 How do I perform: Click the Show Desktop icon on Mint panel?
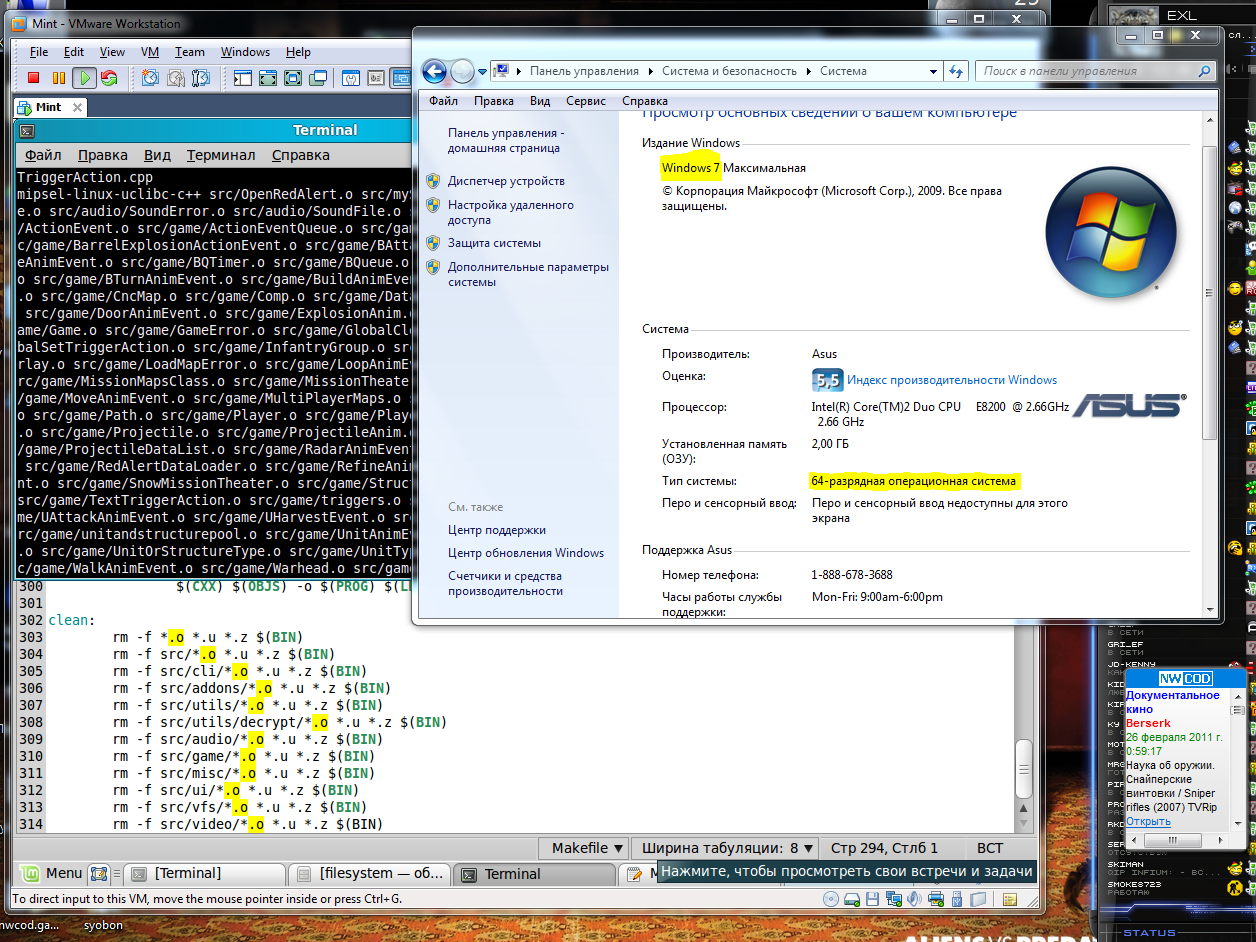pyautogui.click(x=100, y=873)
